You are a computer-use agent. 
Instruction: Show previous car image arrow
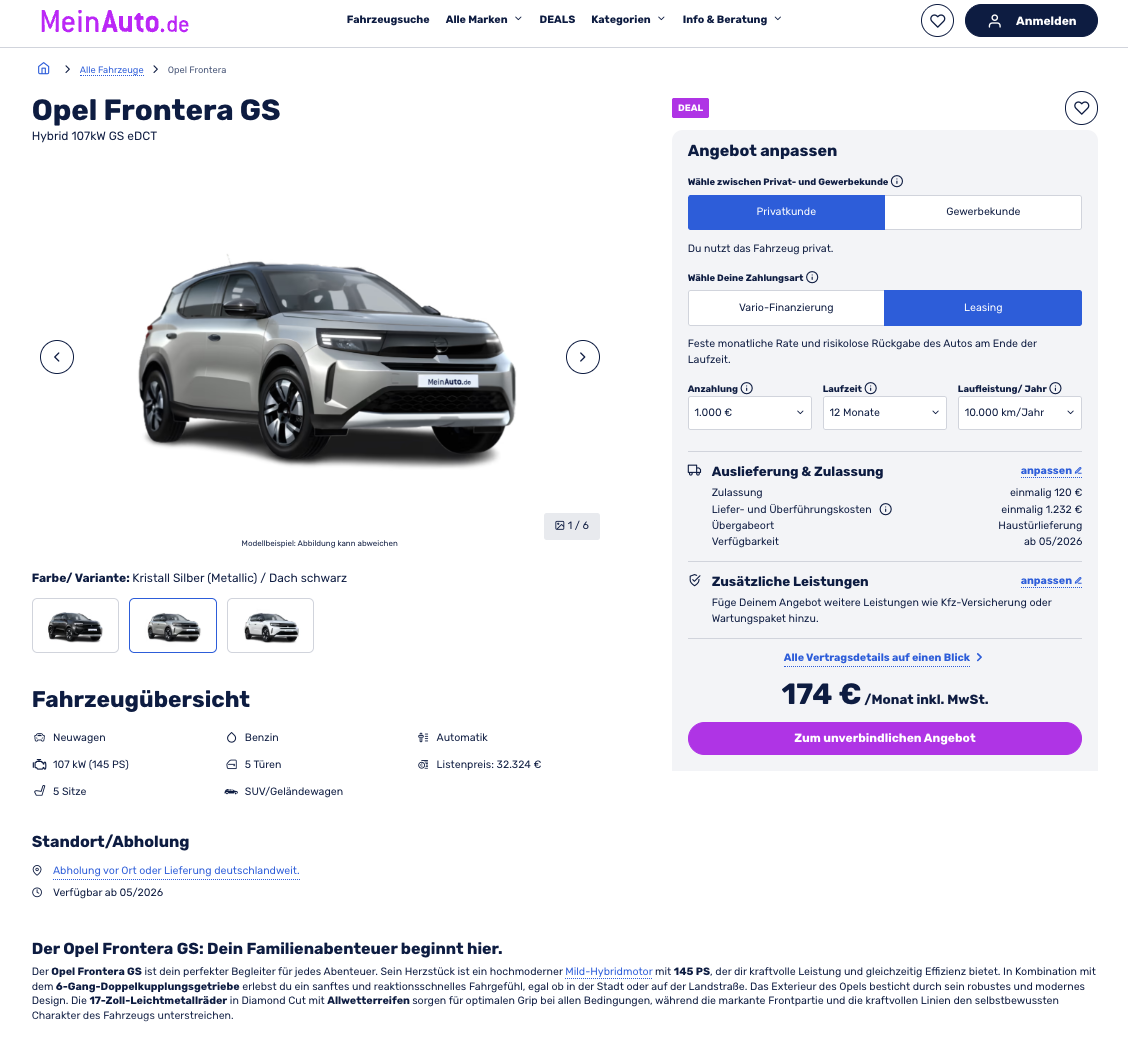[57, 357]
